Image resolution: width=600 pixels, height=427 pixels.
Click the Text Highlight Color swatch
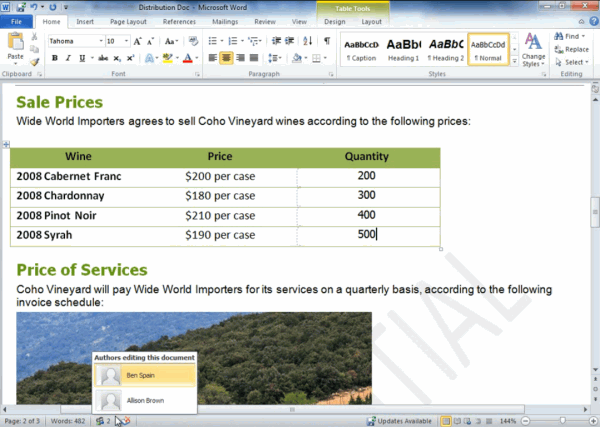167,58
